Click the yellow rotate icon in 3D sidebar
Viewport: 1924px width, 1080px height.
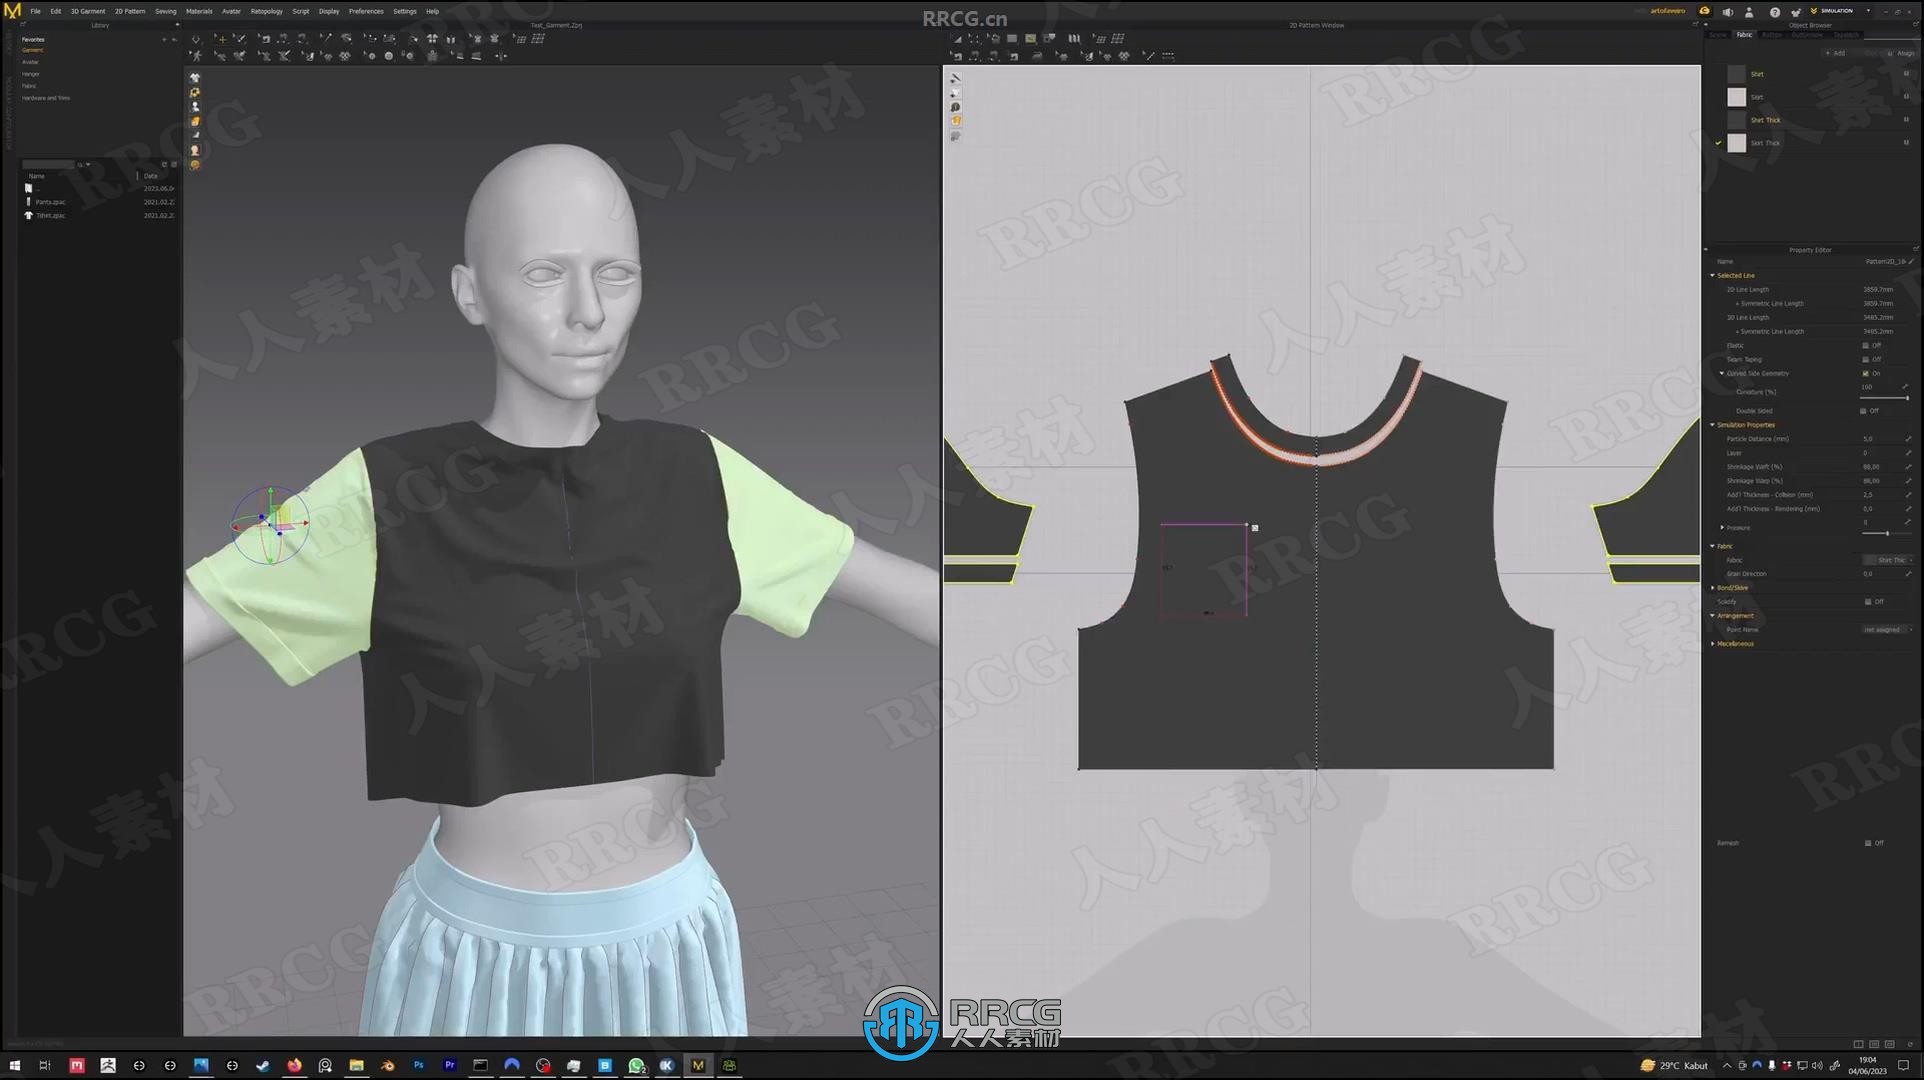(195, 92)
